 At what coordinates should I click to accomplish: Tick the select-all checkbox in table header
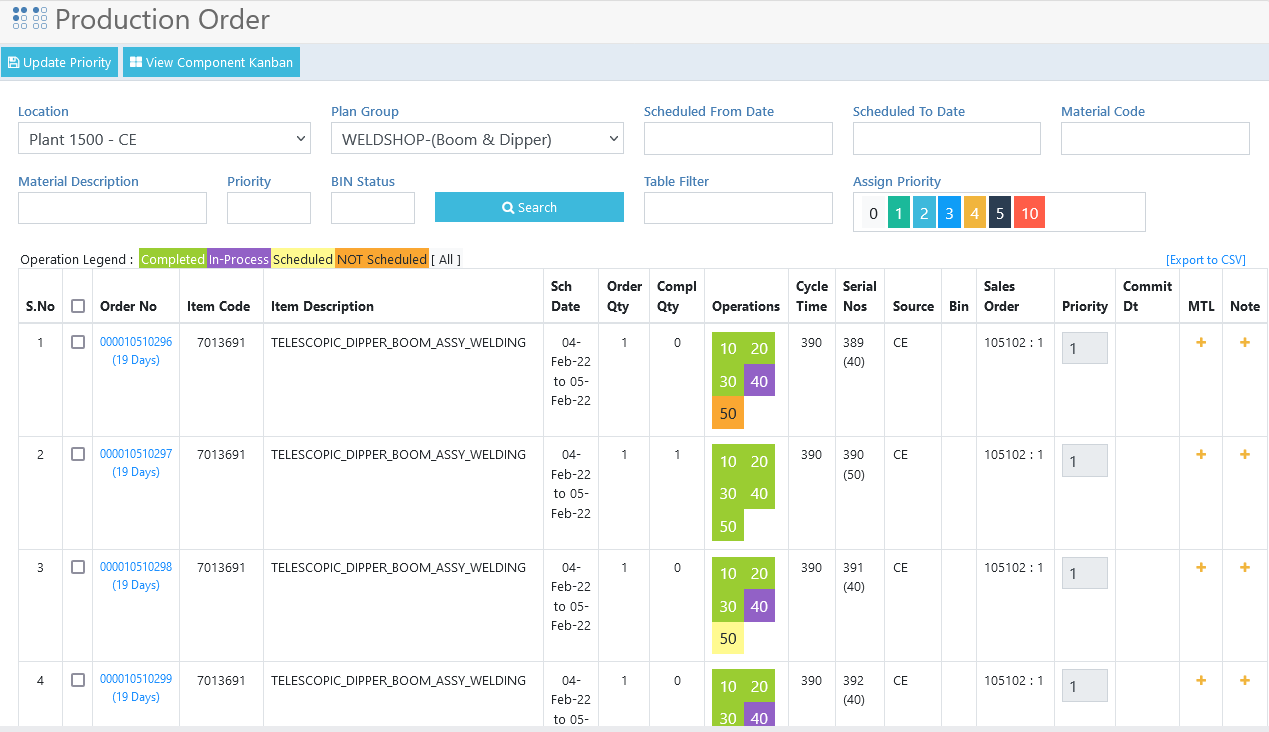(x=78, y=306)
